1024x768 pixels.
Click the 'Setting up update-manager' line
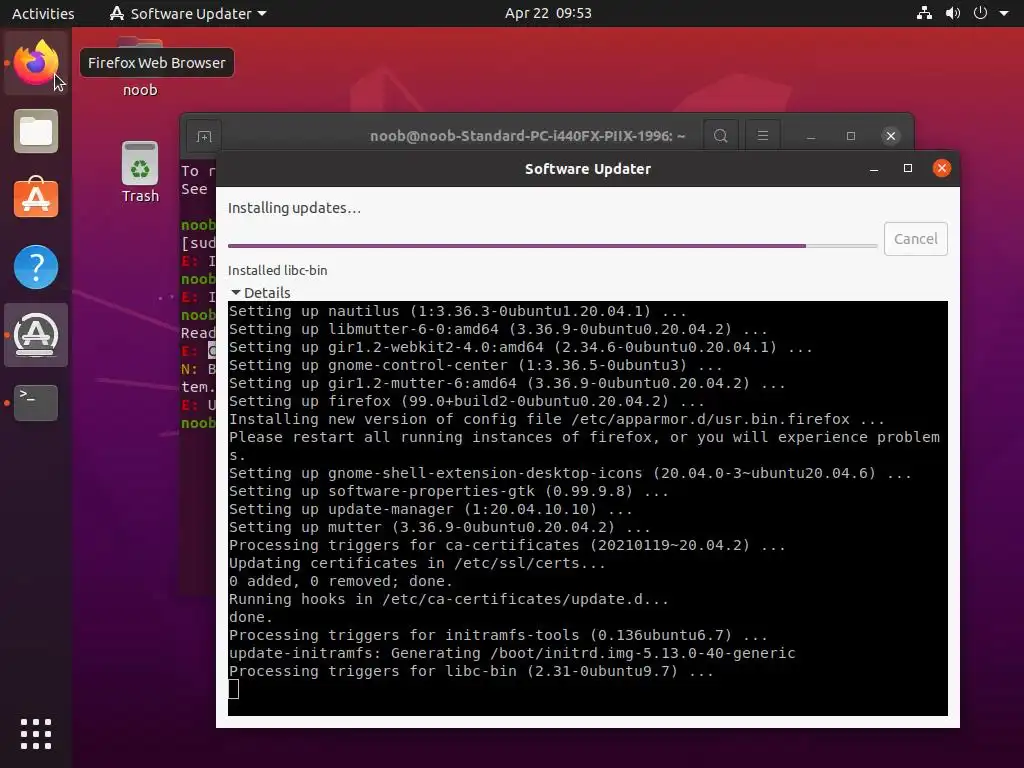[430, 509]
